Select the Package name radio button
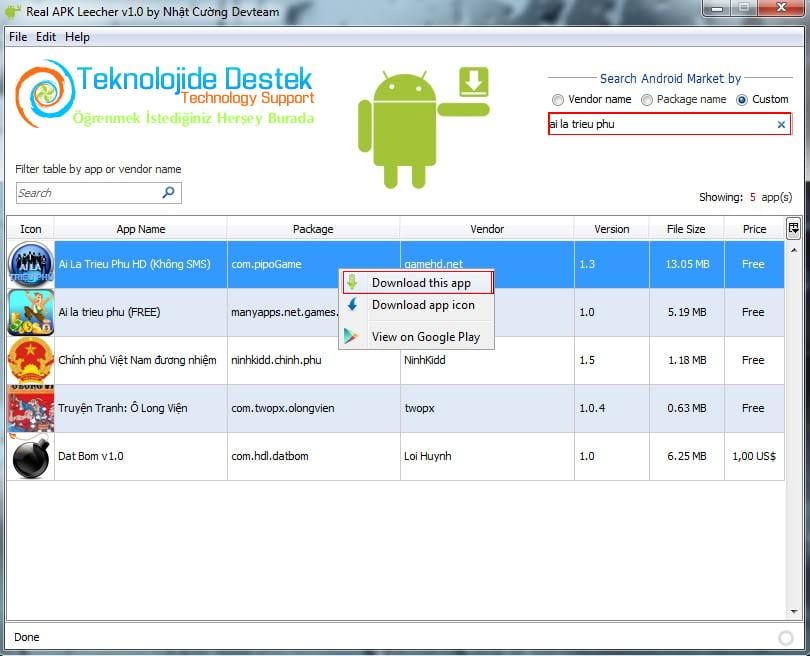This screenshot has width=810, height=656. [x=647, y=100]
